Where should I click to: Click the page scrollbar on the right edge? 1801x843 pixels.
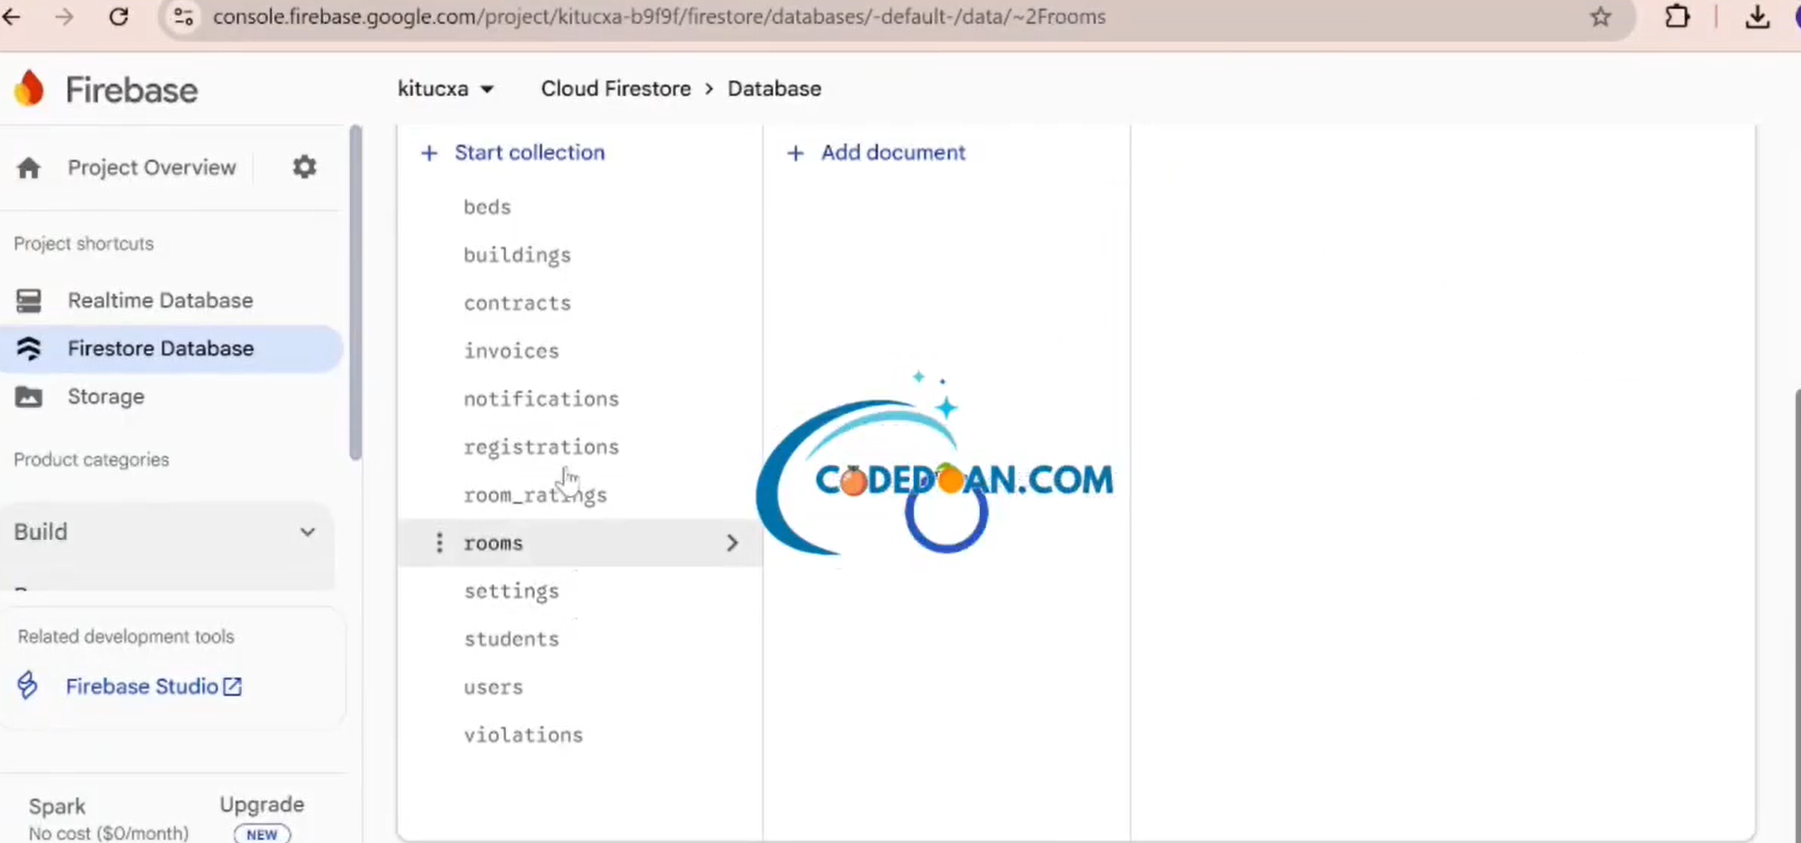click(1797, 615)
